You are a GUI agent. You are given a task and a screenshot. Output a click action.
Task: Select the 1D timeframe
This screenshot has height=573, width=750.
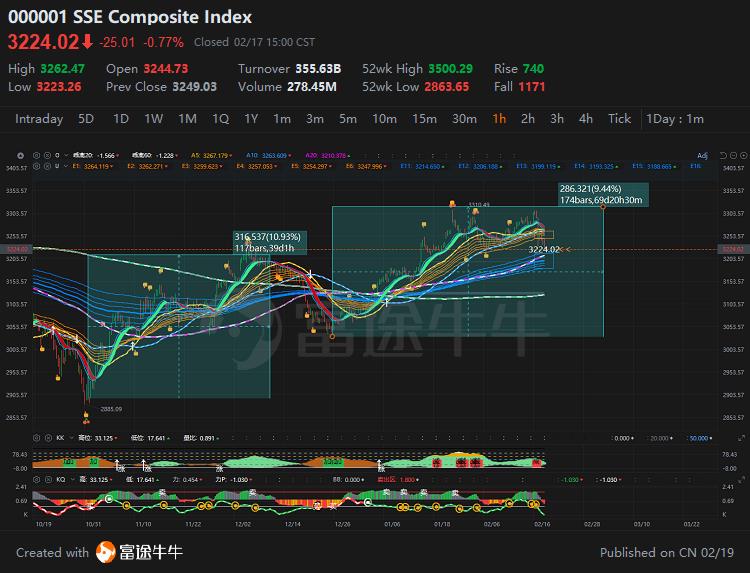tap(120, 119)
